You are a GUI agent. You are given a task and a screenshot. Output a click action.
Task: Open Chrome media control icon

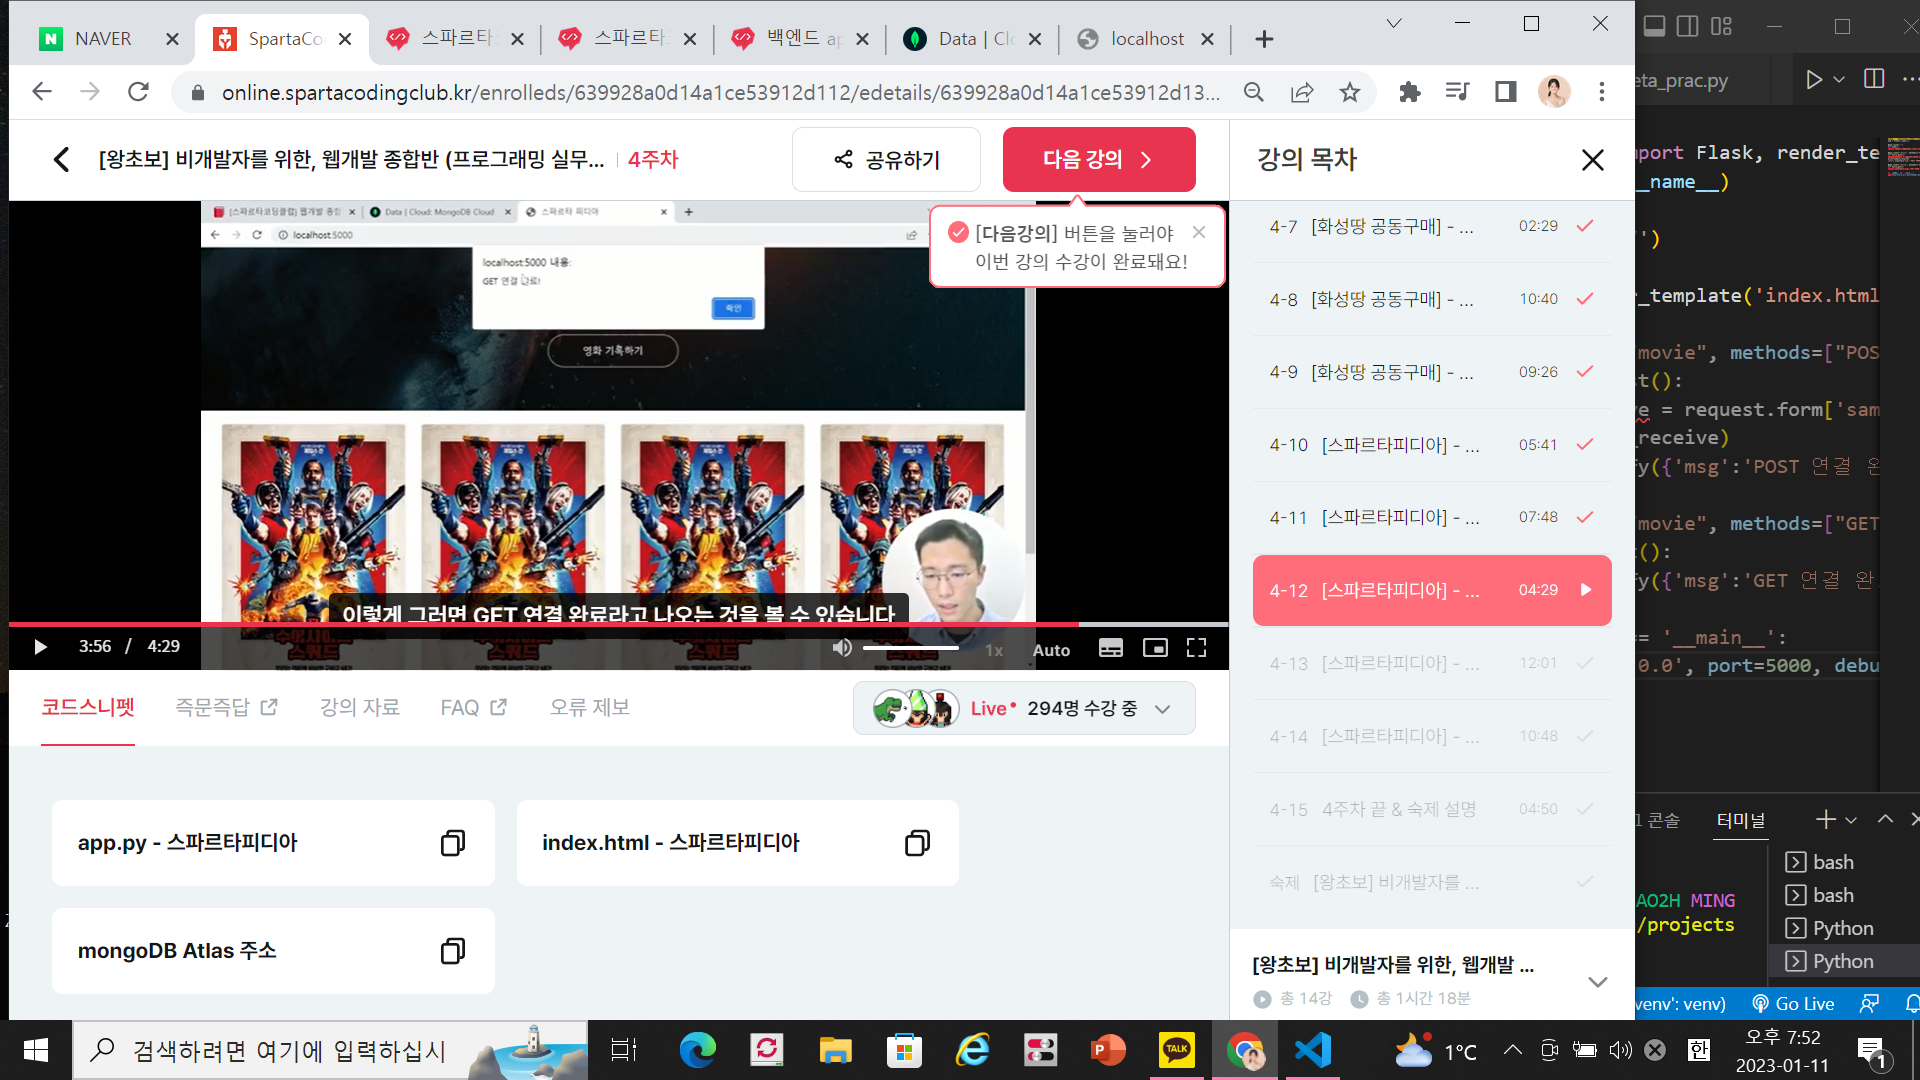click(1457, 92)
